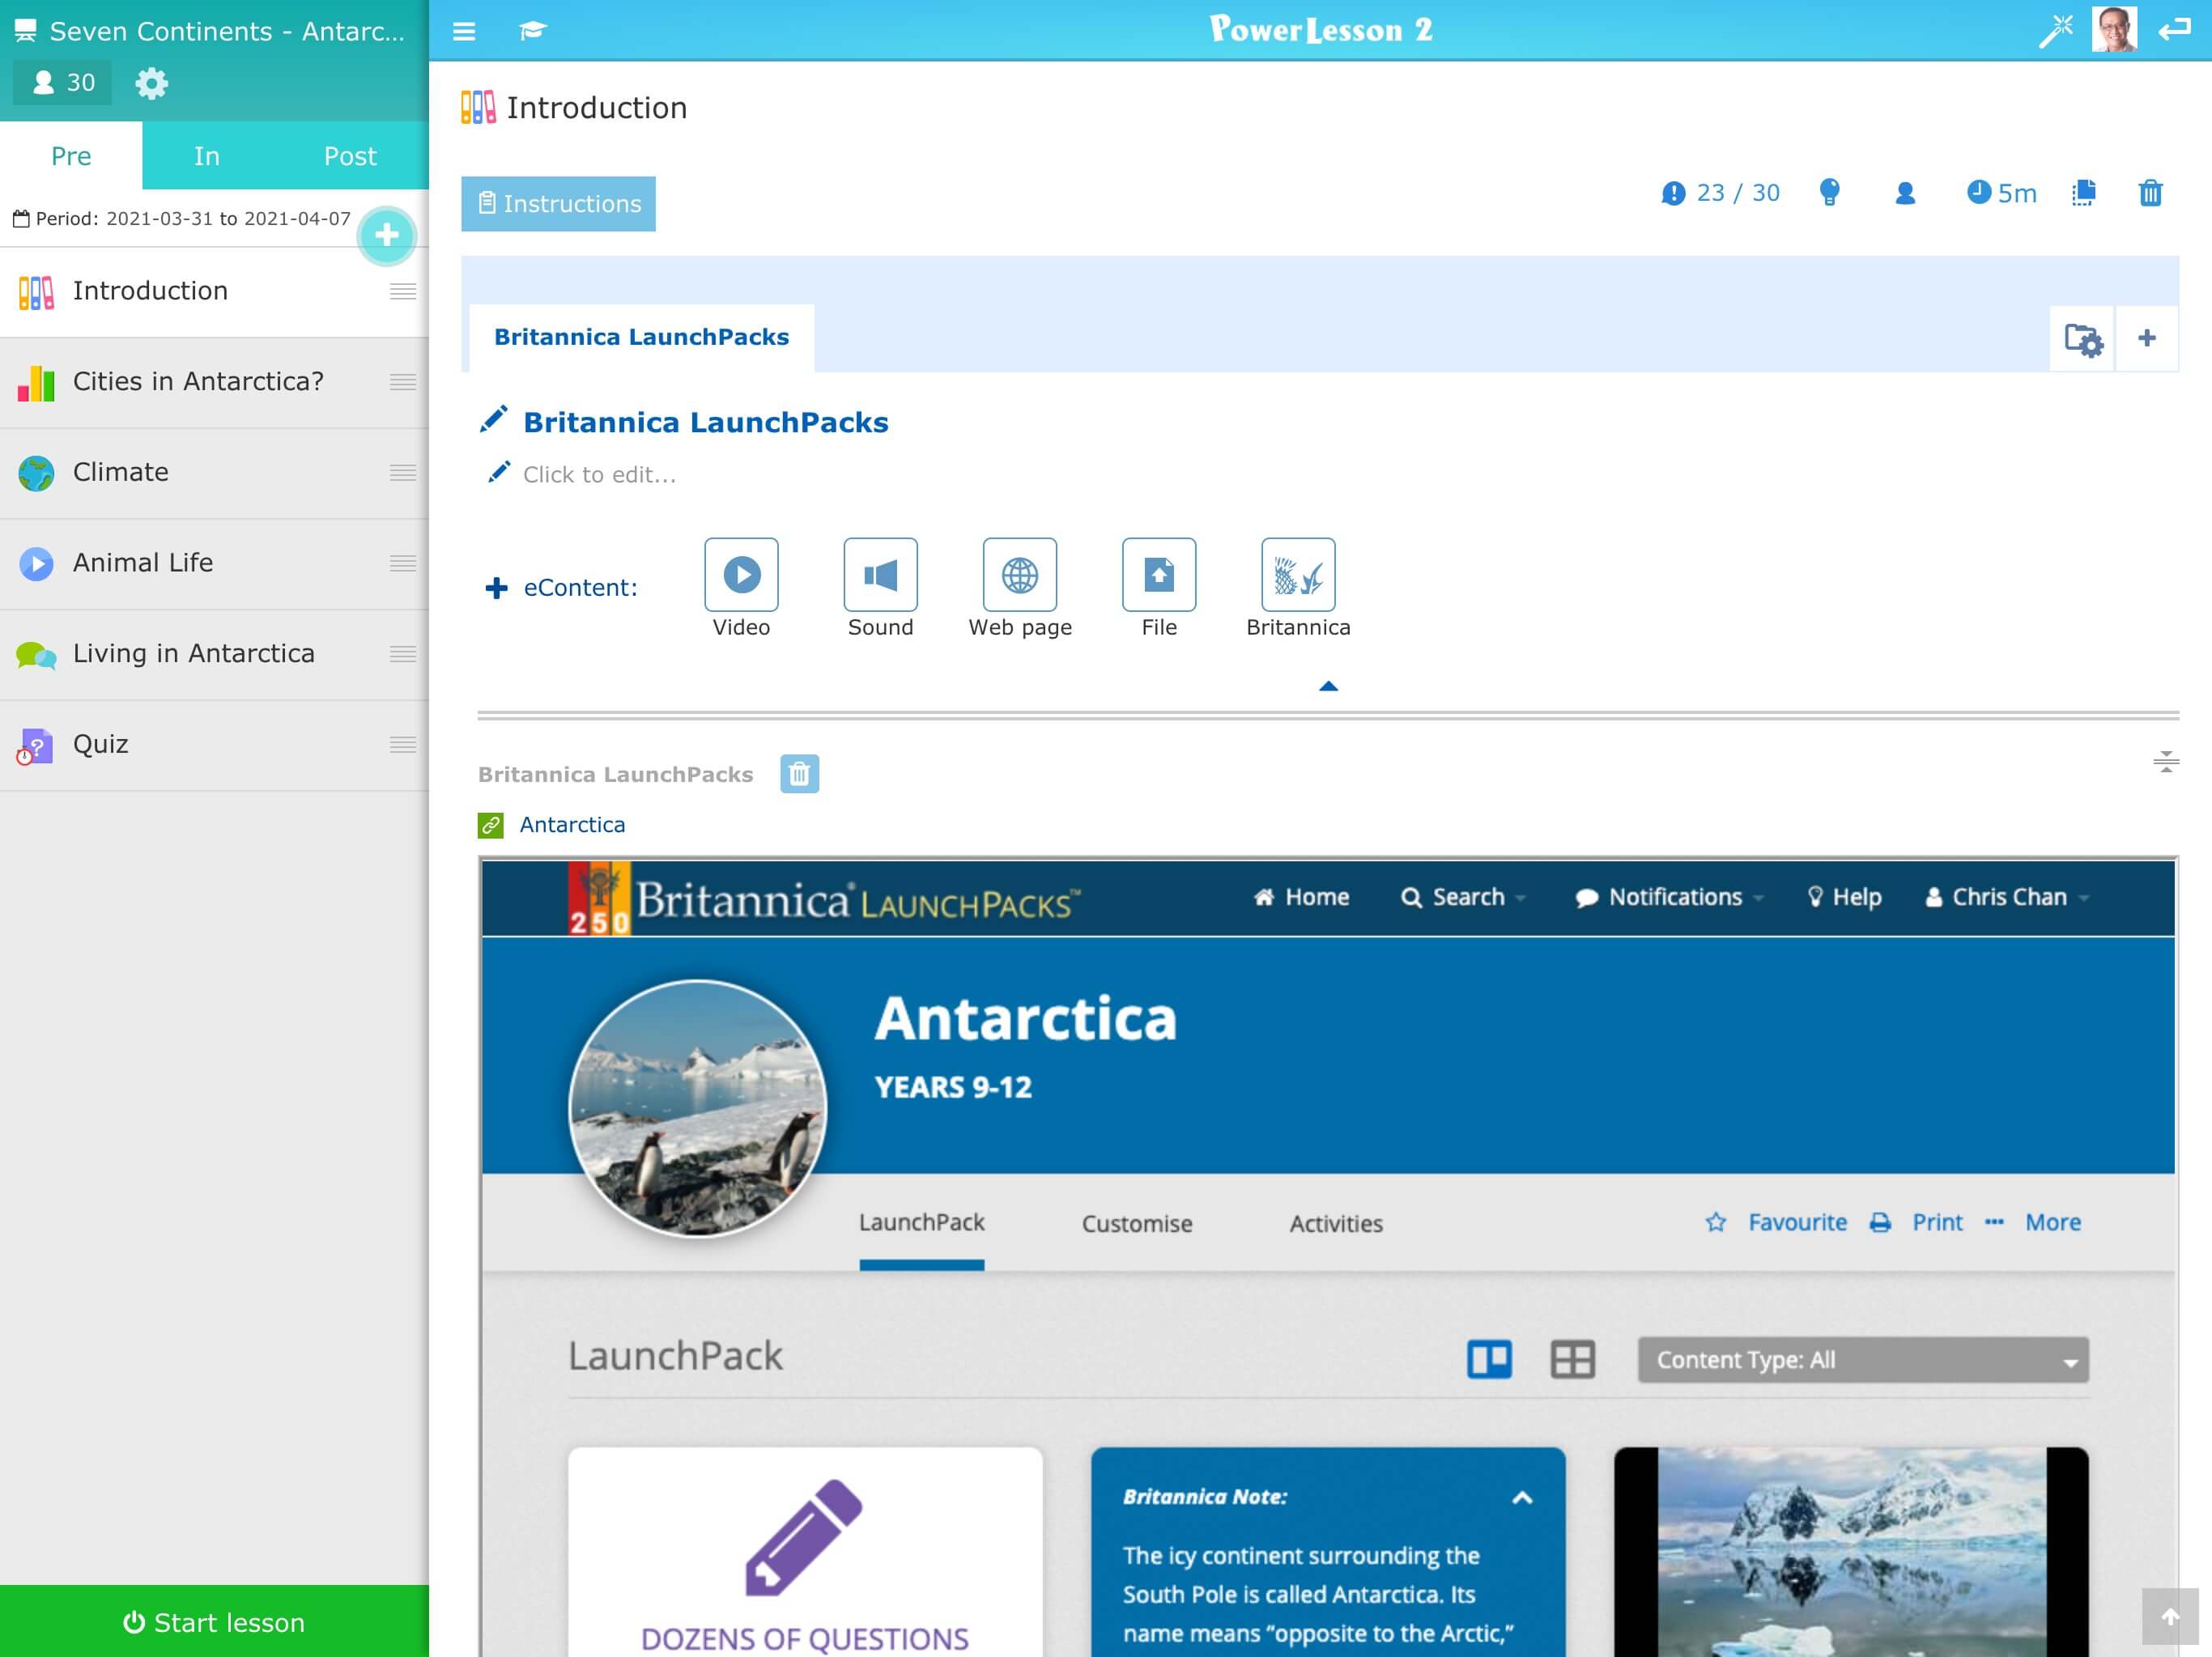Image resolution: width=2212 pixels, height=1657 pixels.
Task: Delete Britannica LaunchPacks content with trash button
Action: 799,774
